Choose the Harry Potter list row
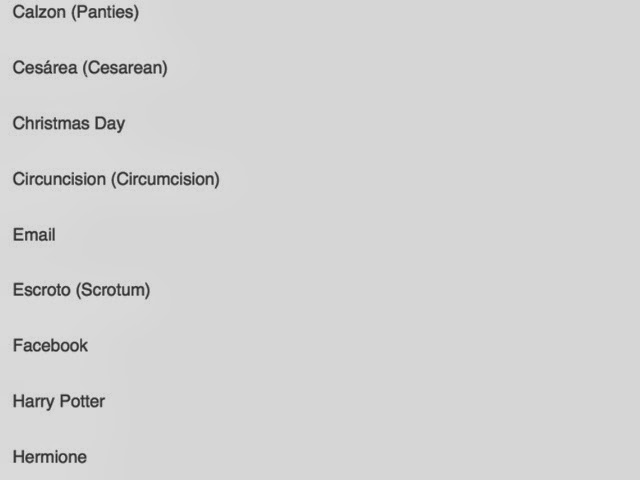Screen dimensions: 640x480 tap(59, 401)
